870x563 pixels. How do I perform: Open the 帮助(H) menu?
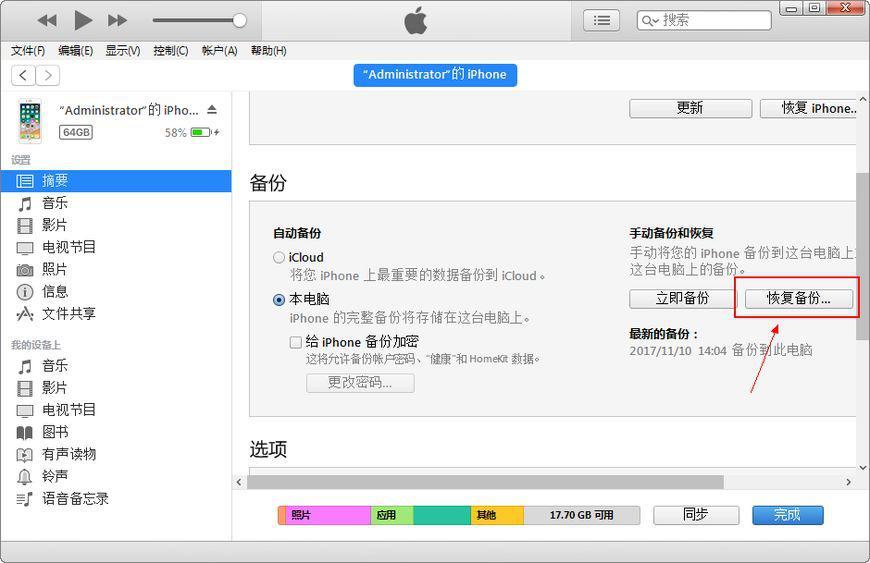tap(269, 50)
